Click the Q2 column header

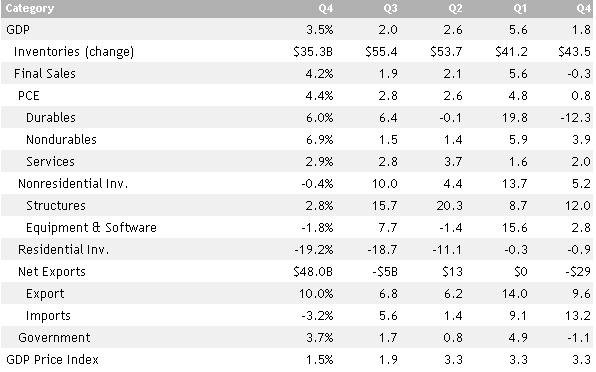tap(455, 8)
